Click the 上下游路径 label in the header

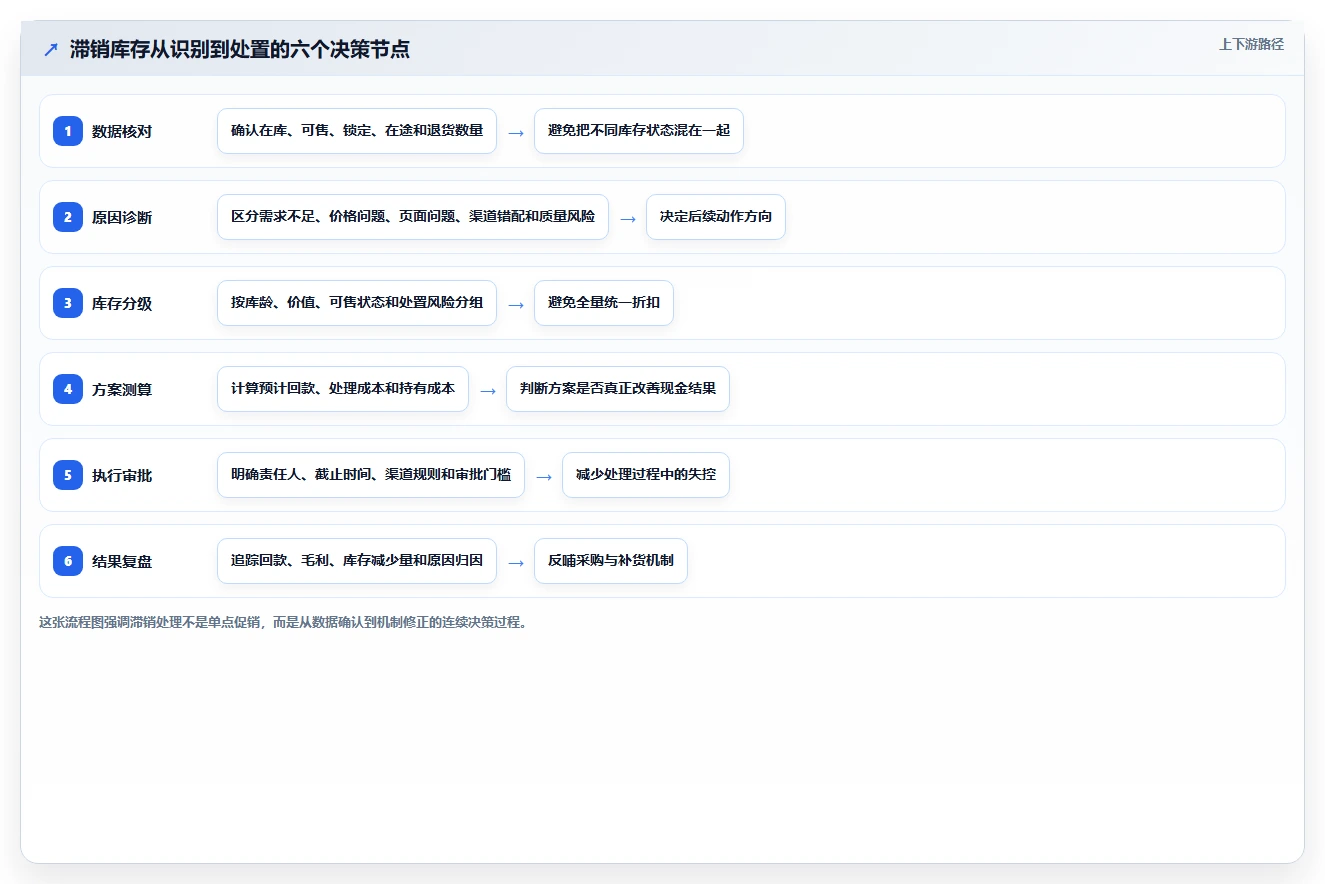pyautogui.click(x=1251, y=45)
